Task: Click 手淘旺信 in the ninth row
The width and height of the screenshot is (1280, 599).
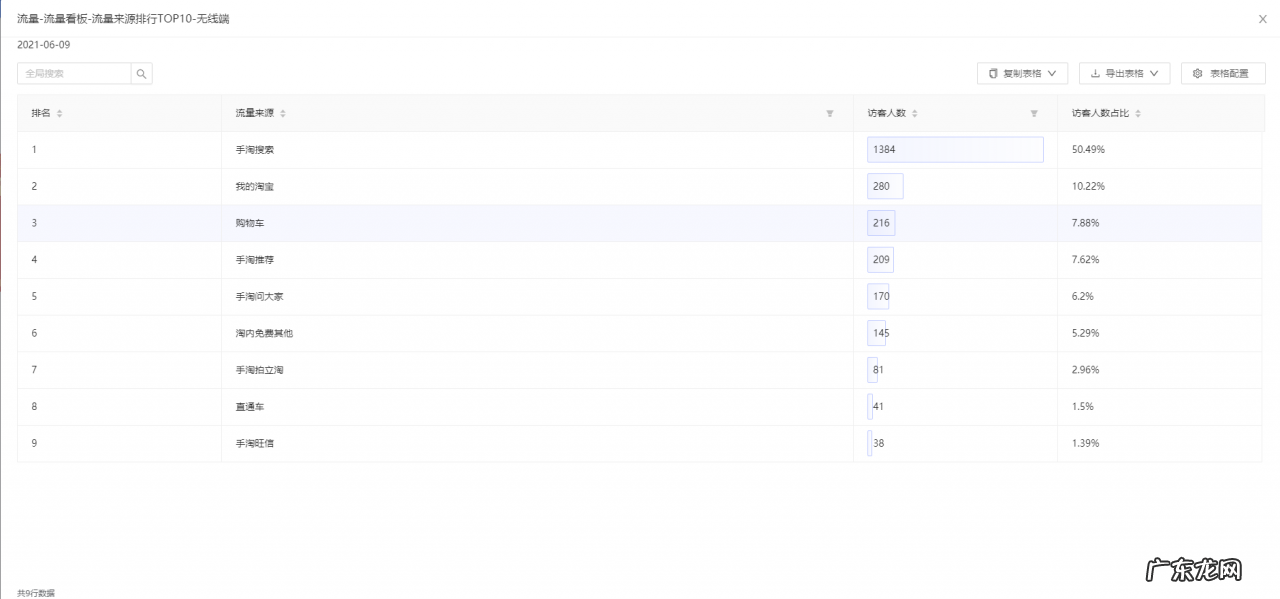Action: click(x=254, y=443)
